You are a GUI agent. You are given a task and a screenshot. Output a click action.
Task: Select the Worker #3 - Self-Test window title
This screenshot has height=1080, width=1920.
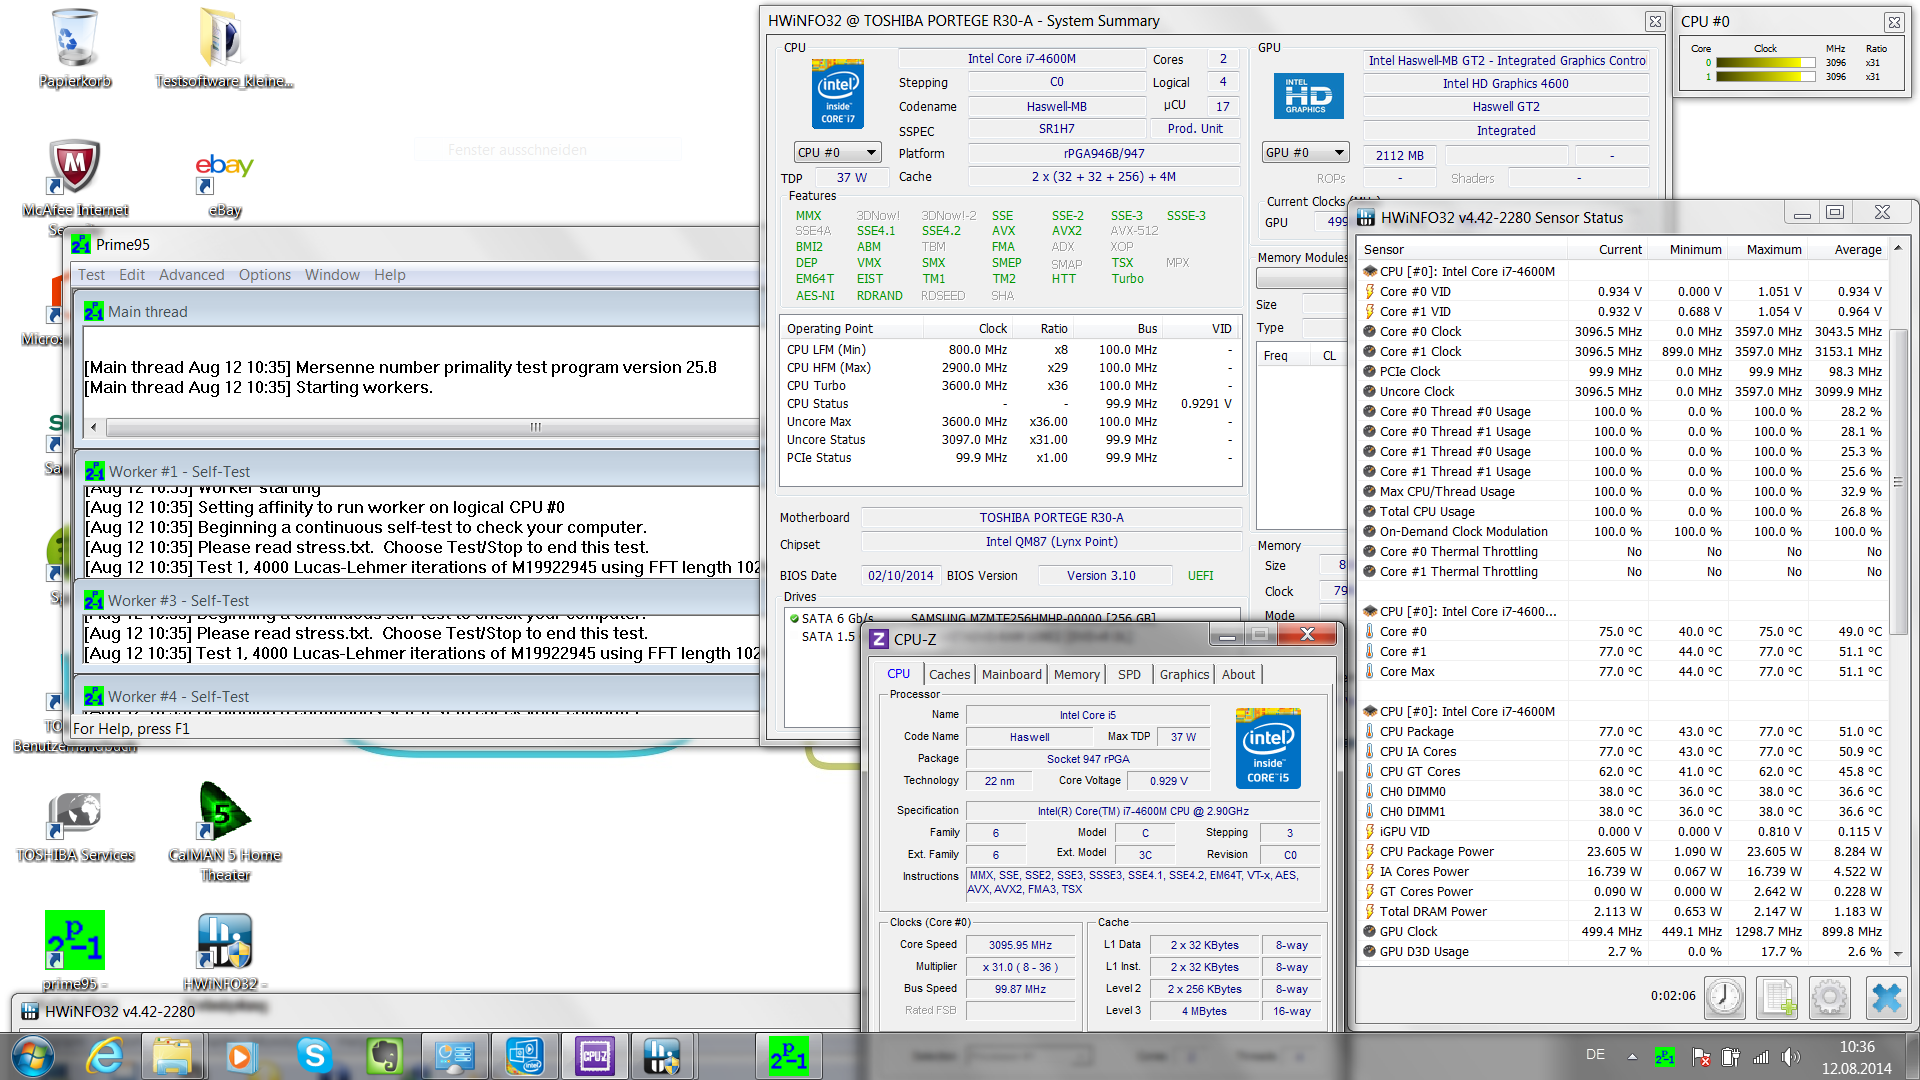(178, 601)
